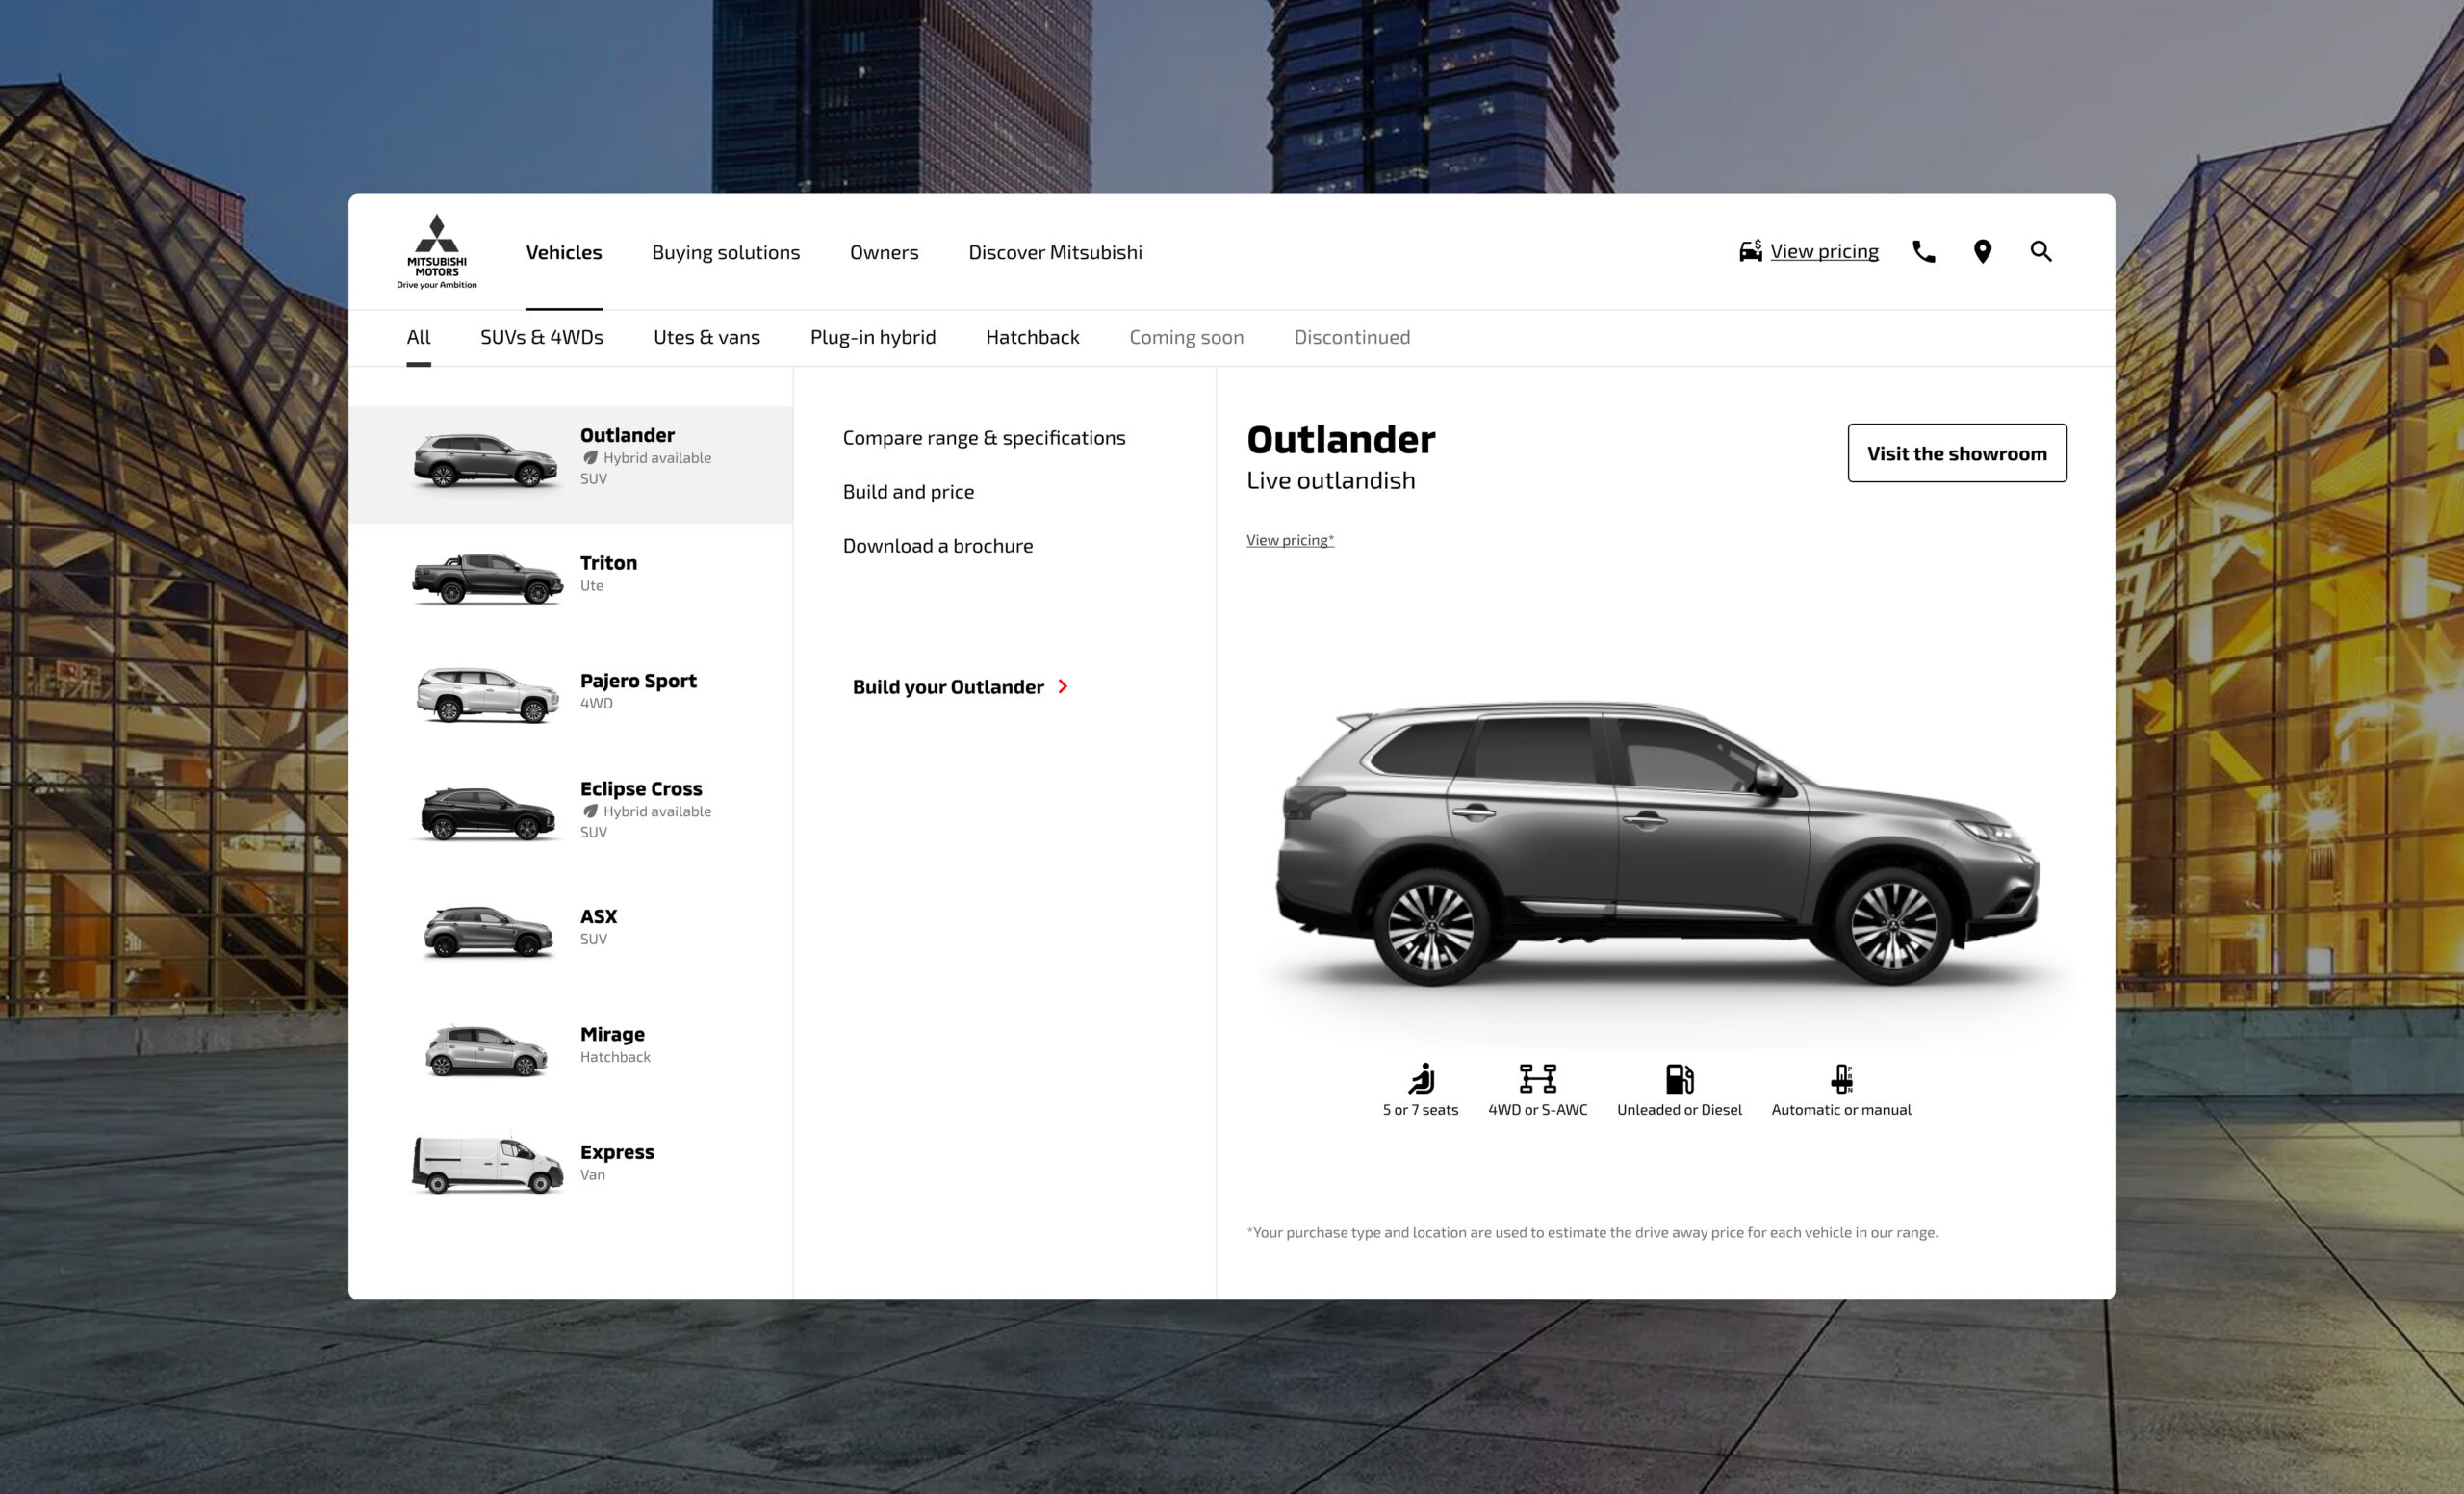Click the large Outlander heading
Screen dimensions: 2464x1494
pyautogui.click(x=1340, y=440)
